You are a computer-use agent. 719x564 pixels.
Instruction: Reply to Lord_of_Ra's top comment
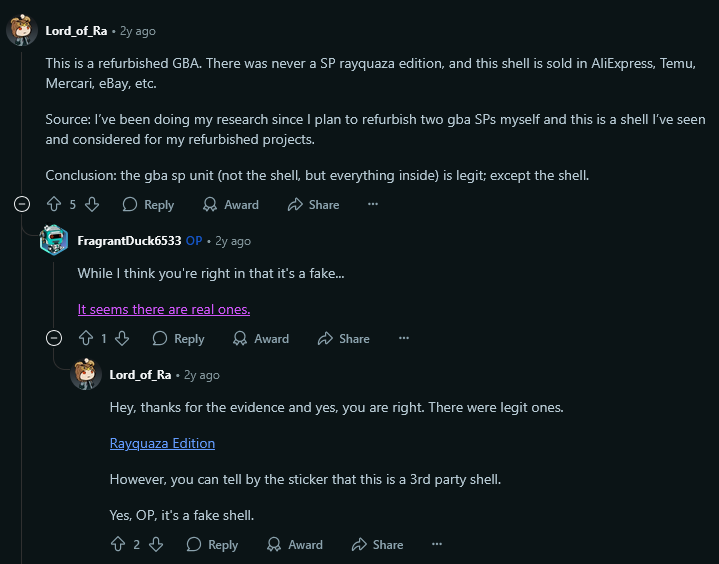[x=148, y=204]
